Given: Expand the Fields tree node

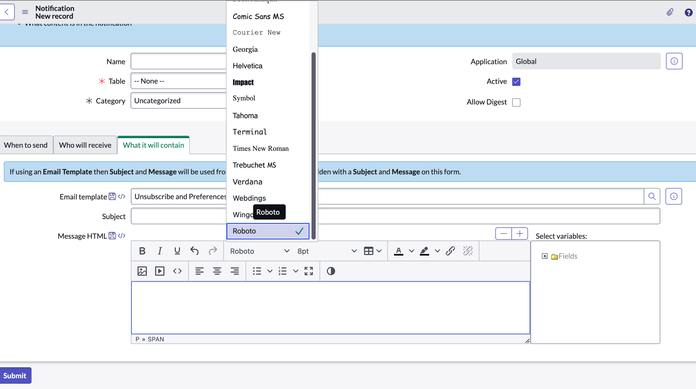Looking at the screenshot, I should point(545,256).
